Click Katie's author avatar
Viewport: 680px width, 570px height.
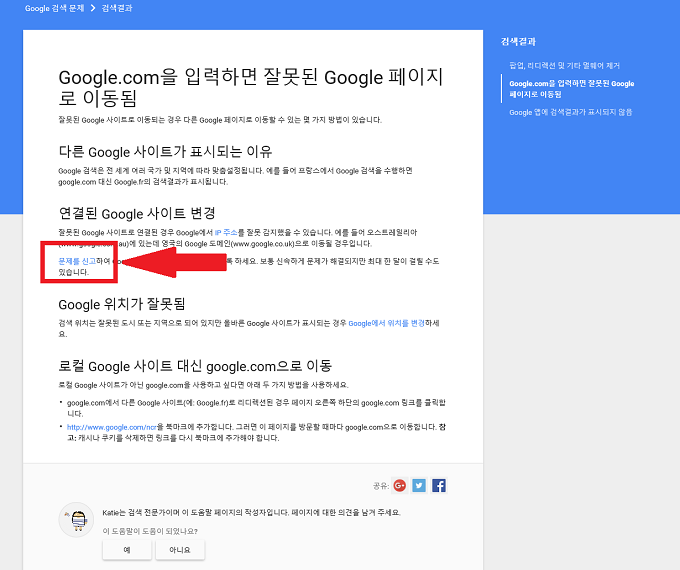coord(76,520)
